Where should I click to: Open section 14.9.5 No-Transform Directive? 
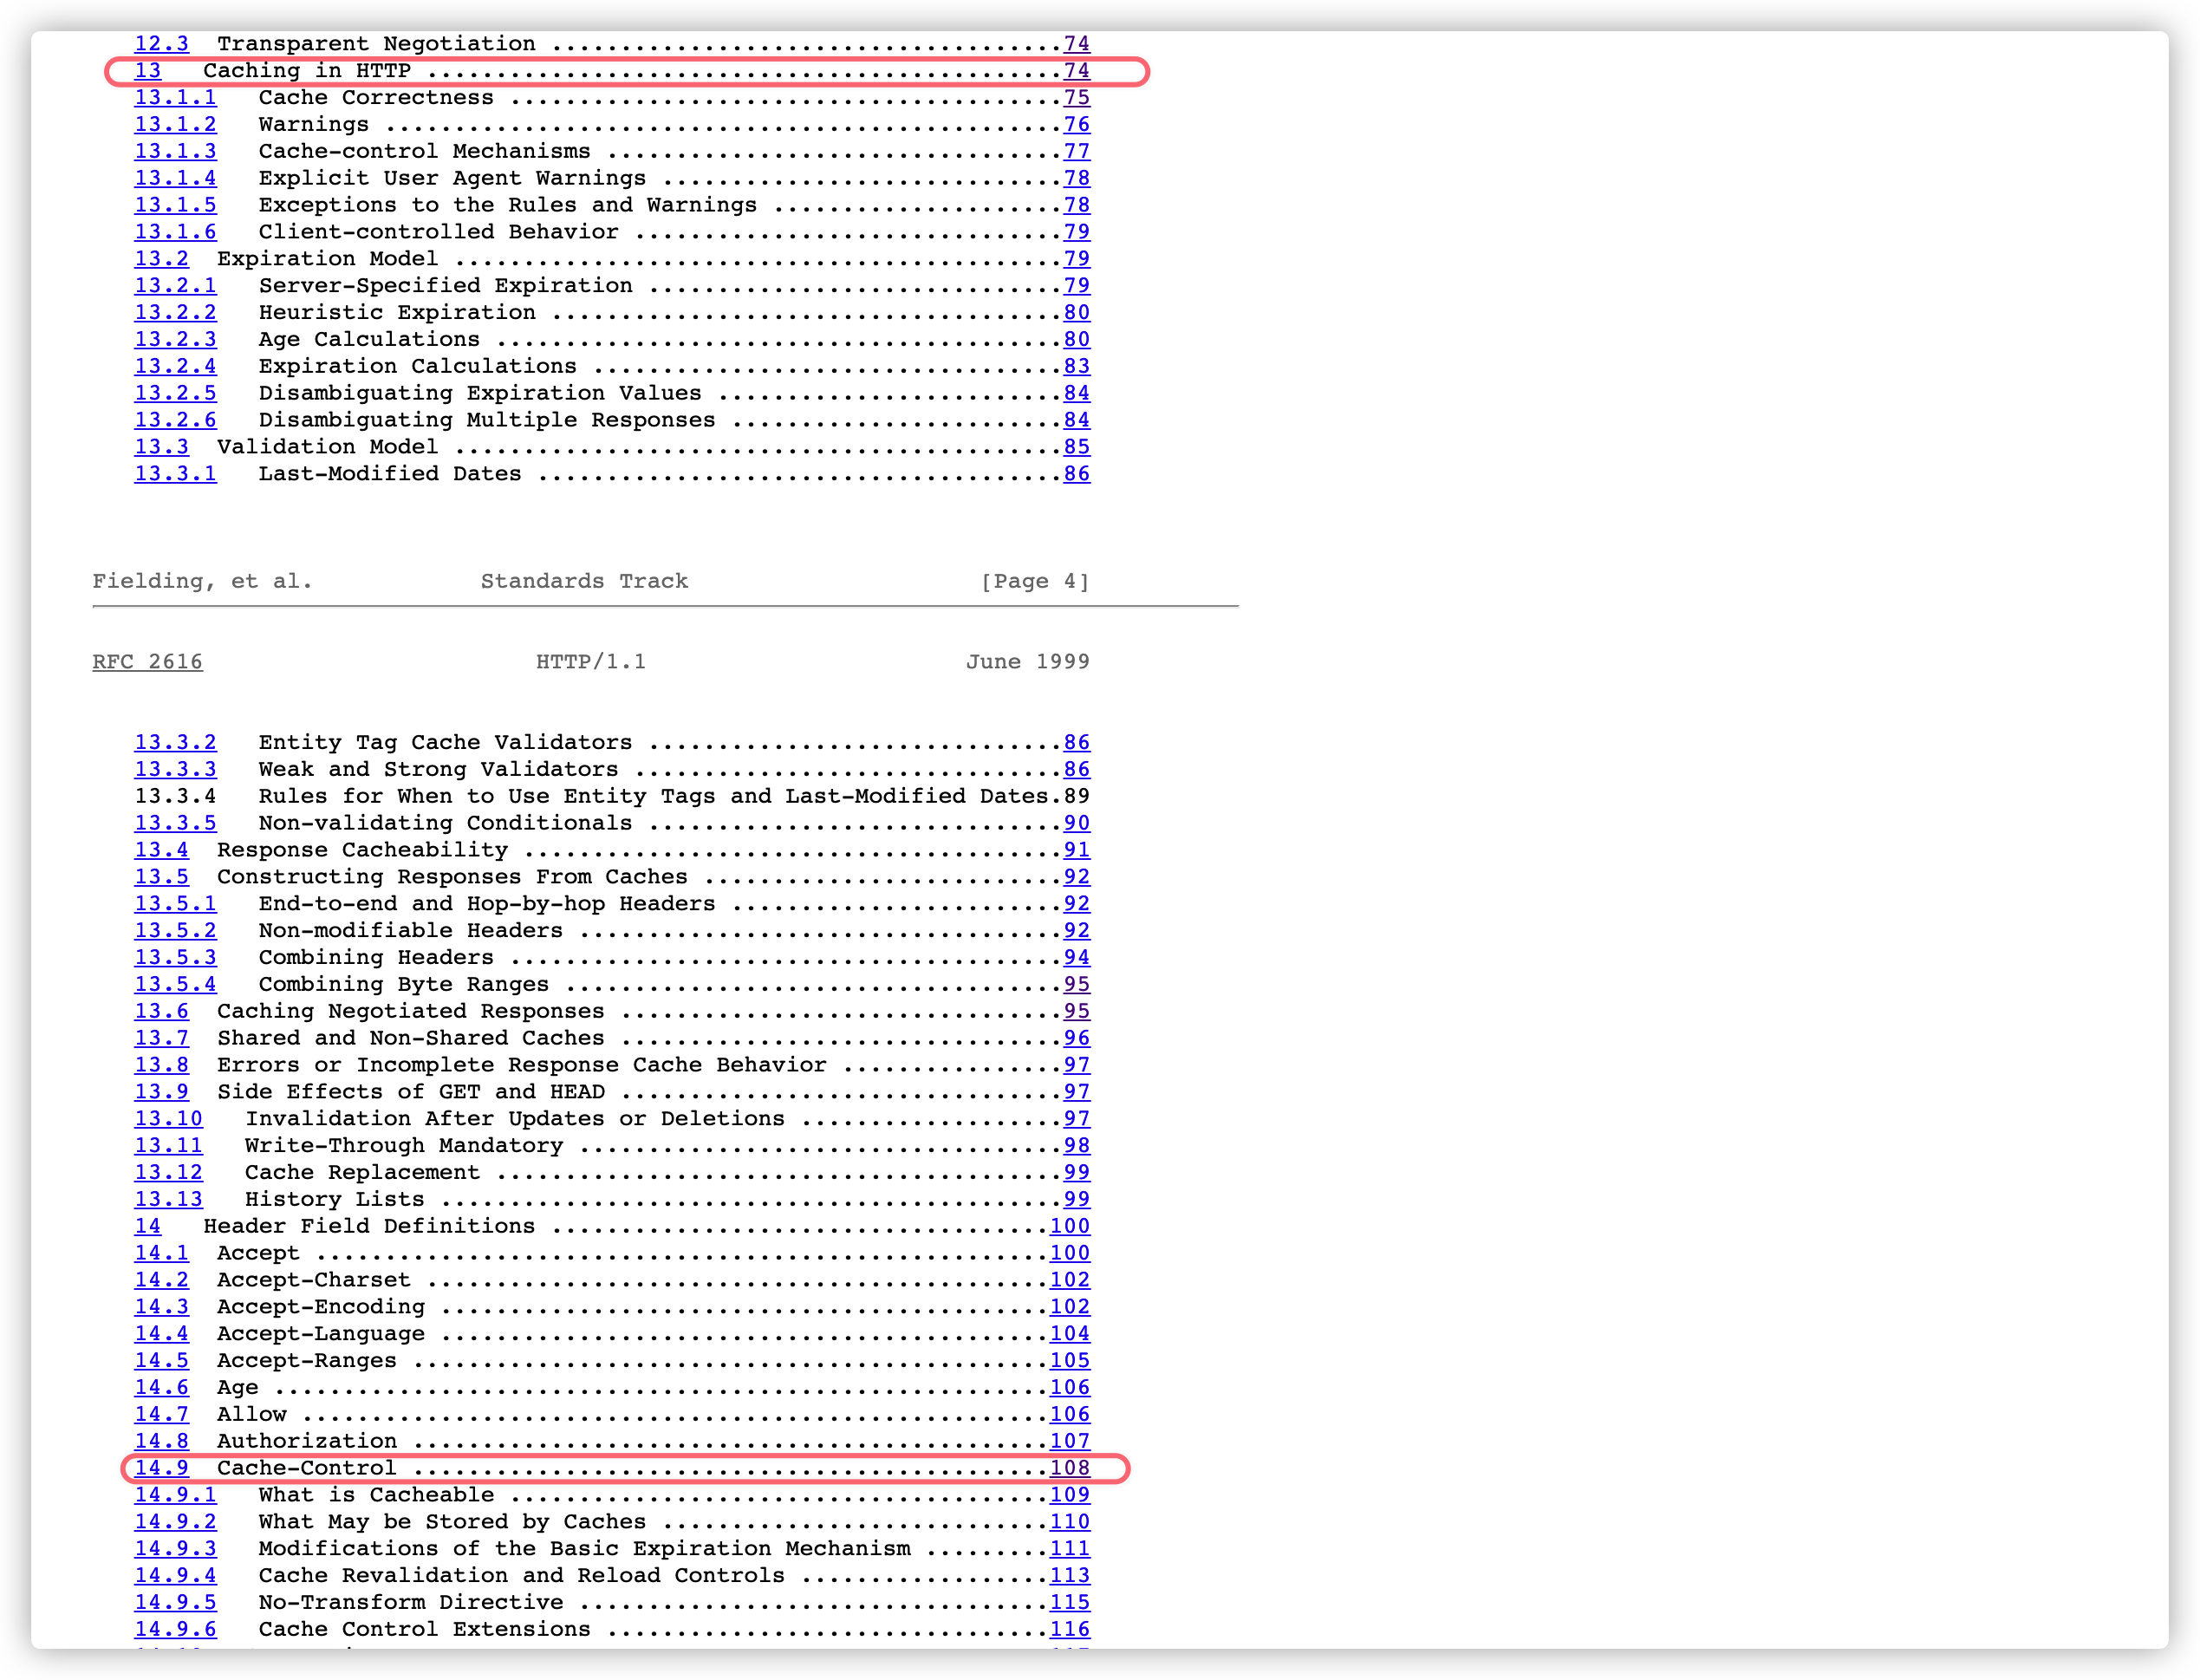pos(175,1603)
